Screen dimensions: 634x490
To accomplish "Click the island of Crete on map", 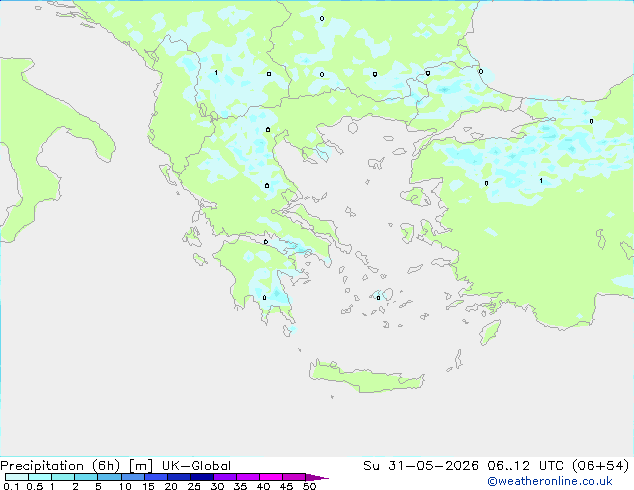I will (x=366, y=377).
